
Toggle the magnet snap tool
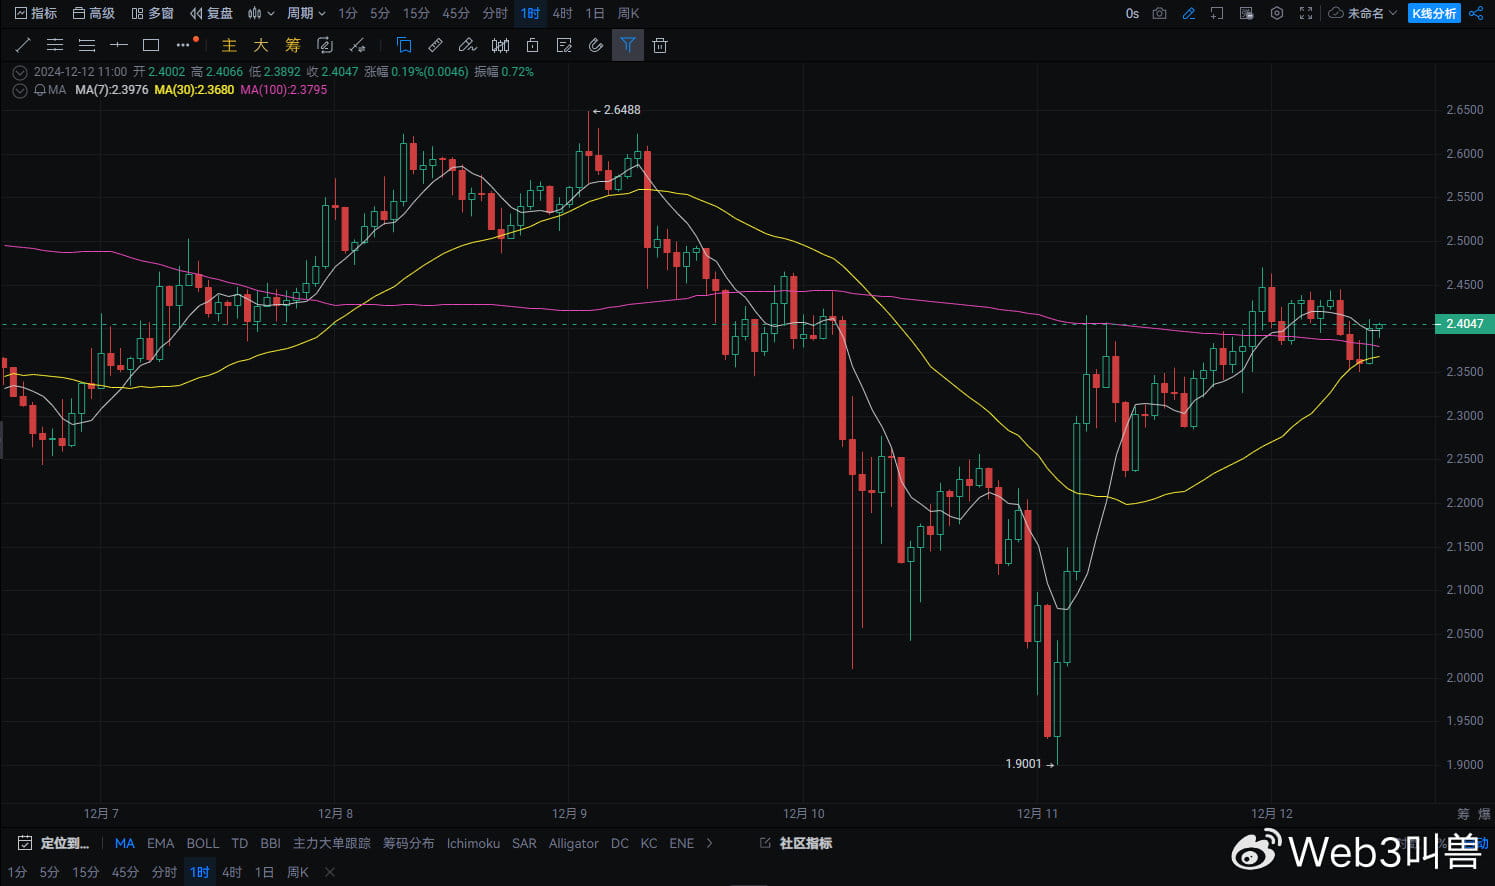click(x=595, y=45)
